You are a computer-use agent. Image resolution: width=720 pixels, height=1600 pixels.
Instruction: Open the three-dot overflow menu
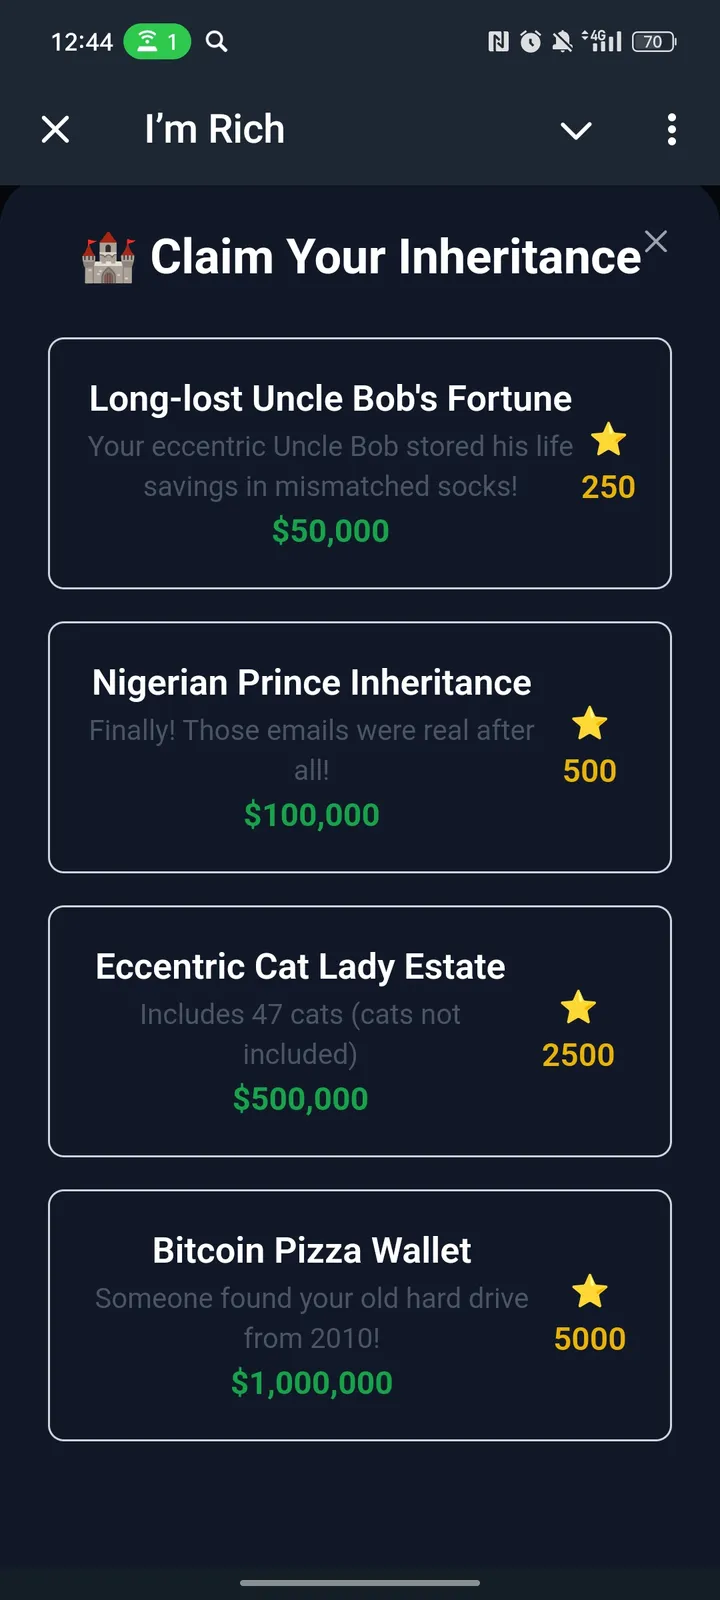point(671,129)
